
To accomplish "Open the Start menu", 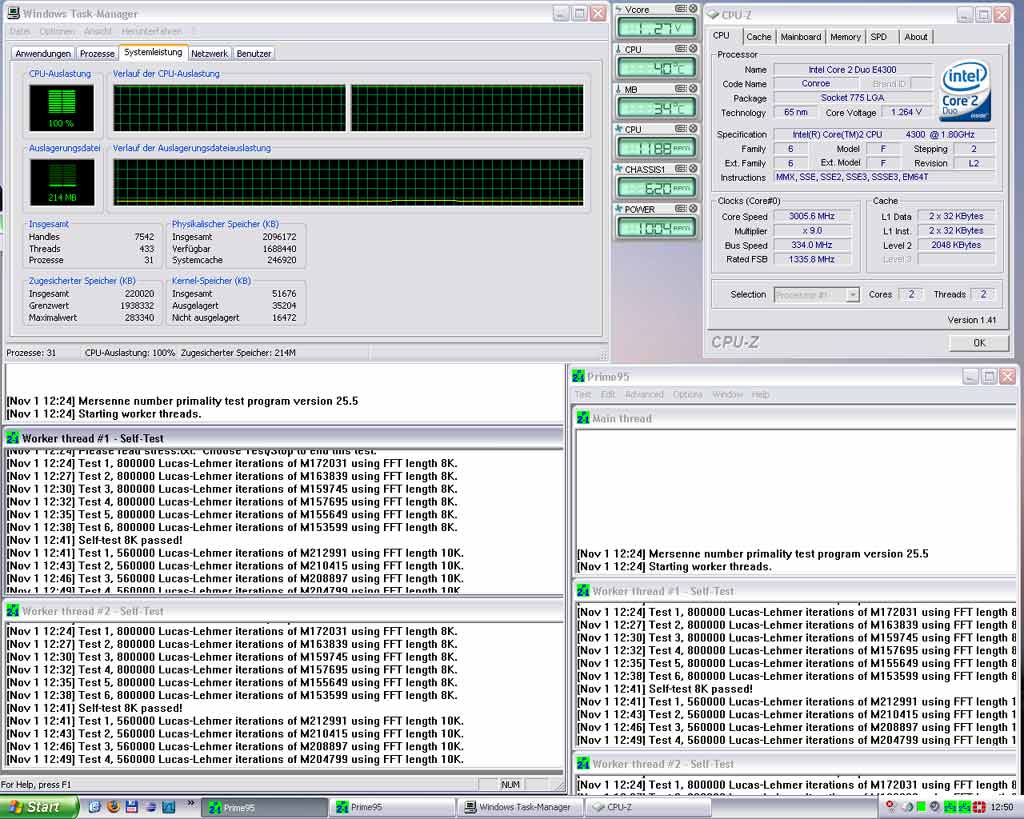I will [37, 807].
